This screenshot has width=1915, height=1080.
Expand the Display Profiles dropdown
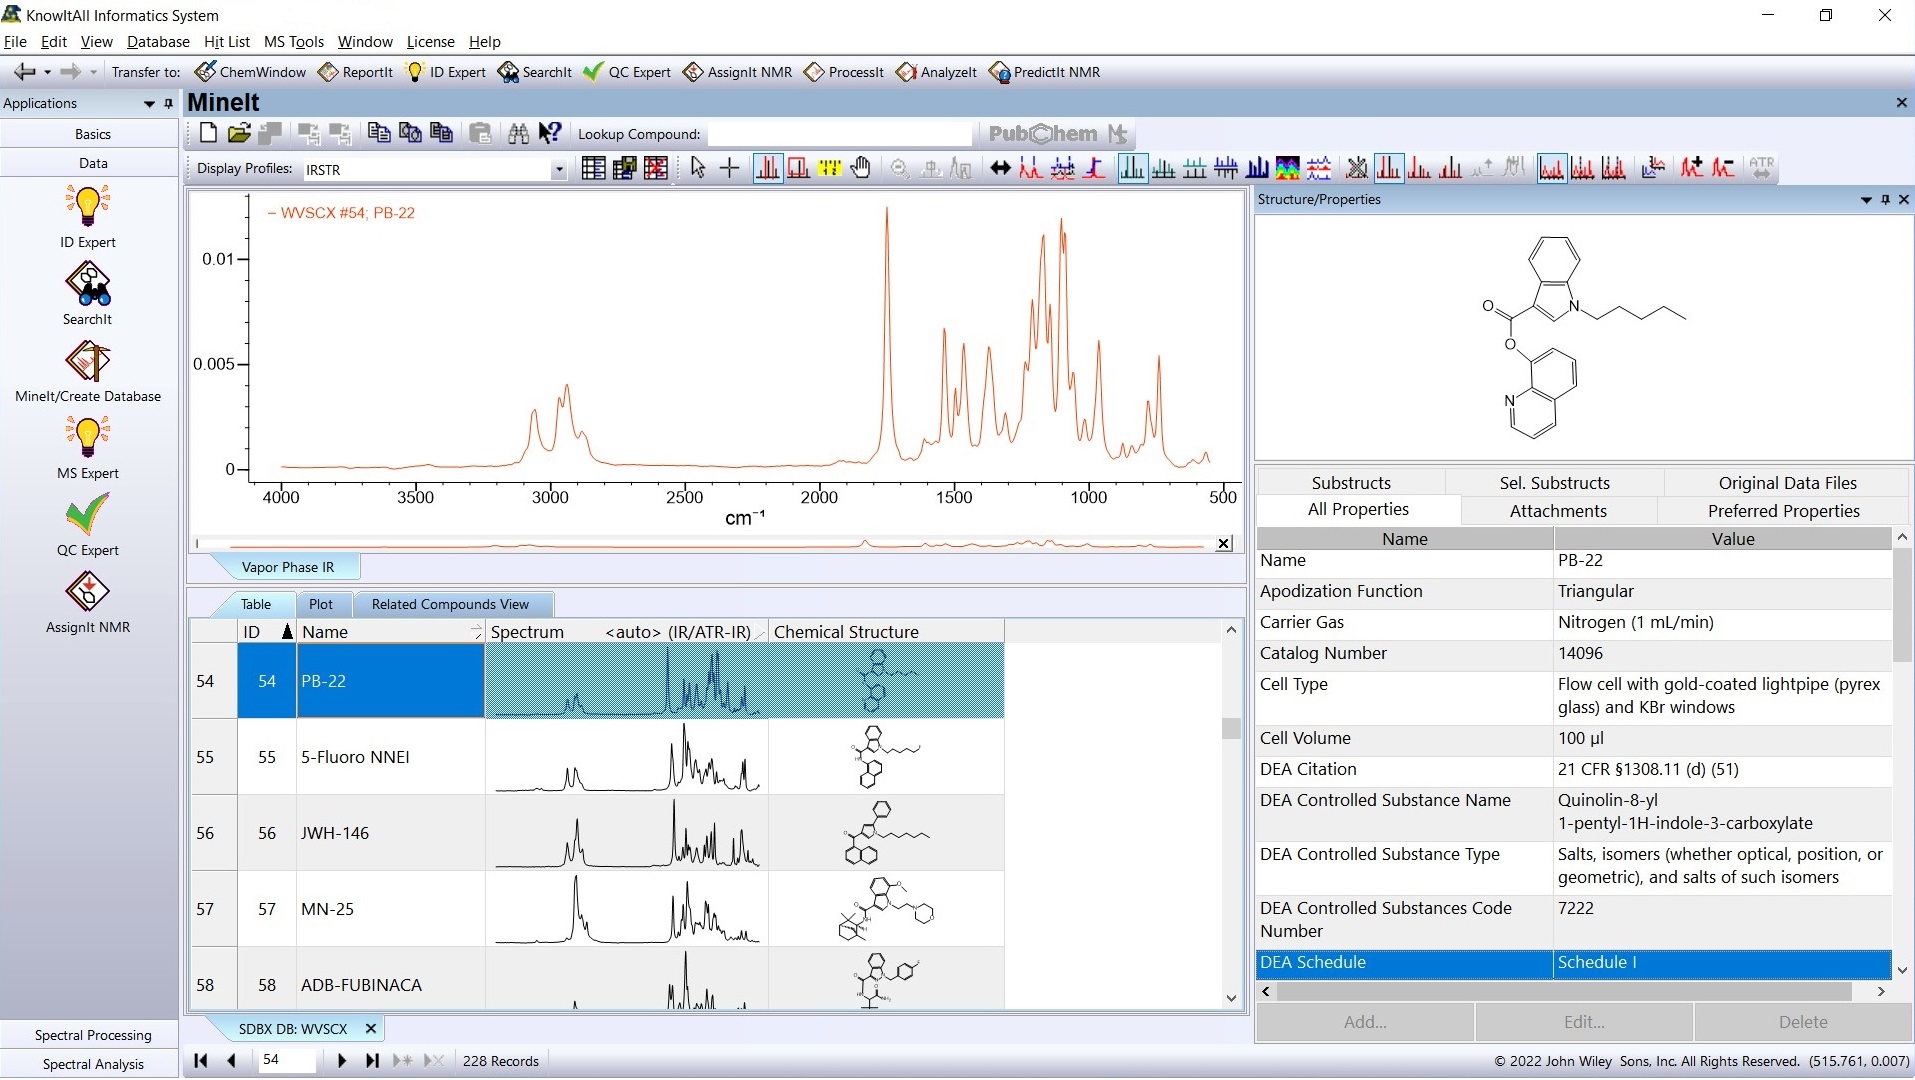[558, 170]
